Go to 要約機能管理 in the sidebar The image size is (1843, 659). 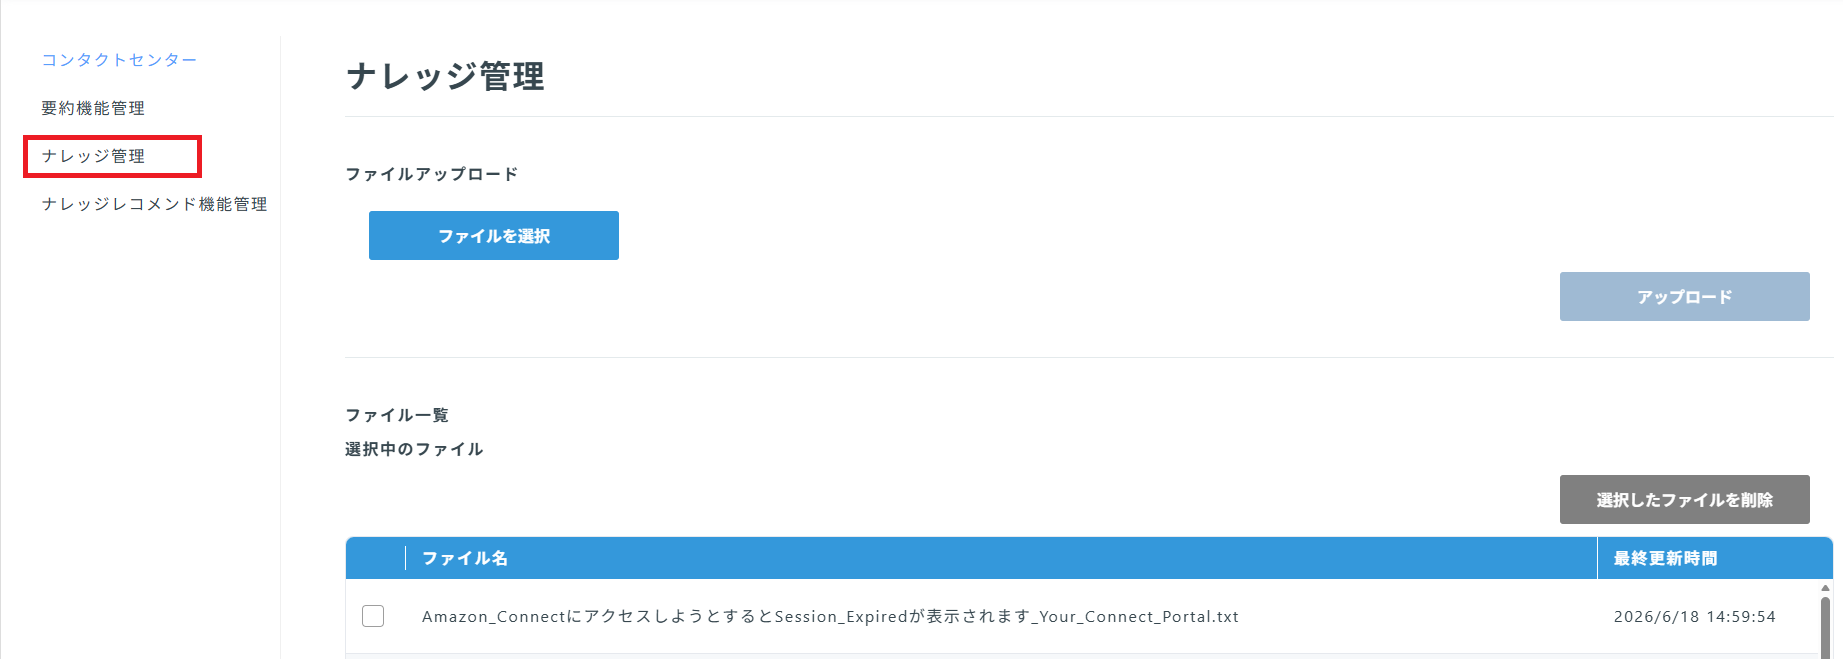93,108
